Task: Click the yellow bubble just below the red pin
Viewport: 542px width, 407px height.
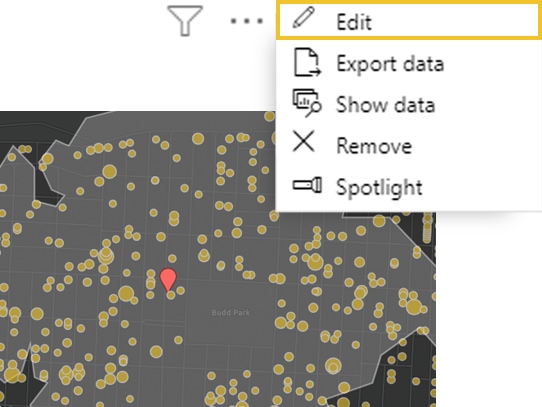Action: [x=171, y=295]
